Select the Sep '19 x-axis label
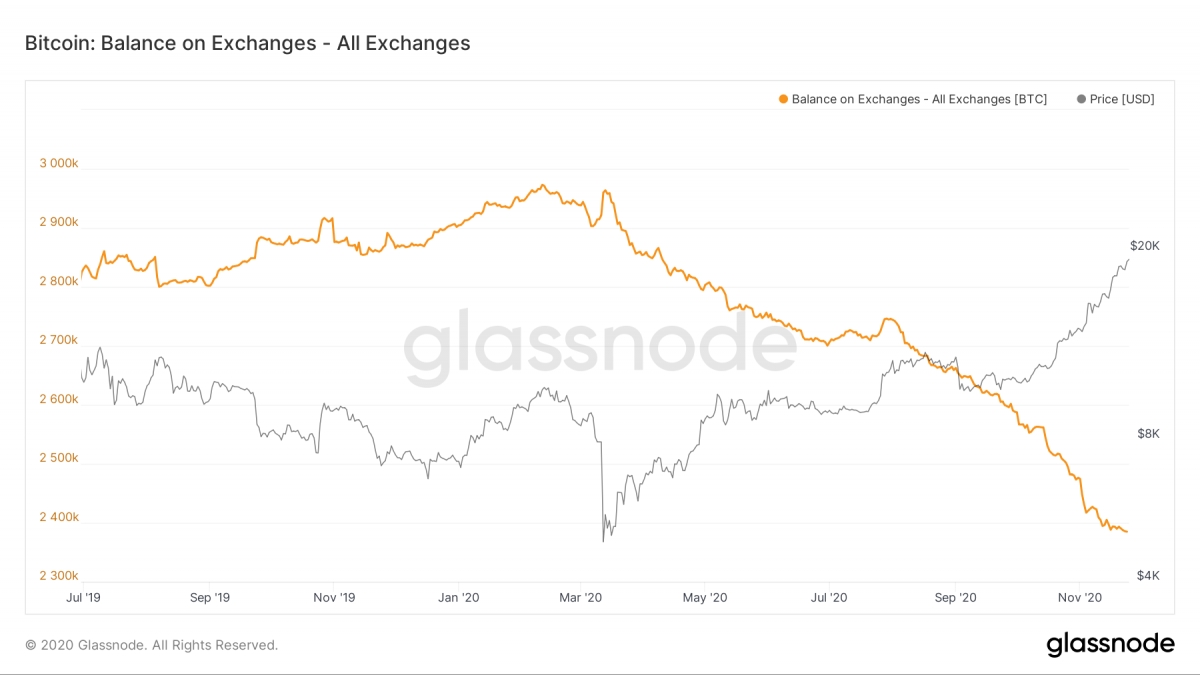1200x675 pixels. tap(209, 597)
